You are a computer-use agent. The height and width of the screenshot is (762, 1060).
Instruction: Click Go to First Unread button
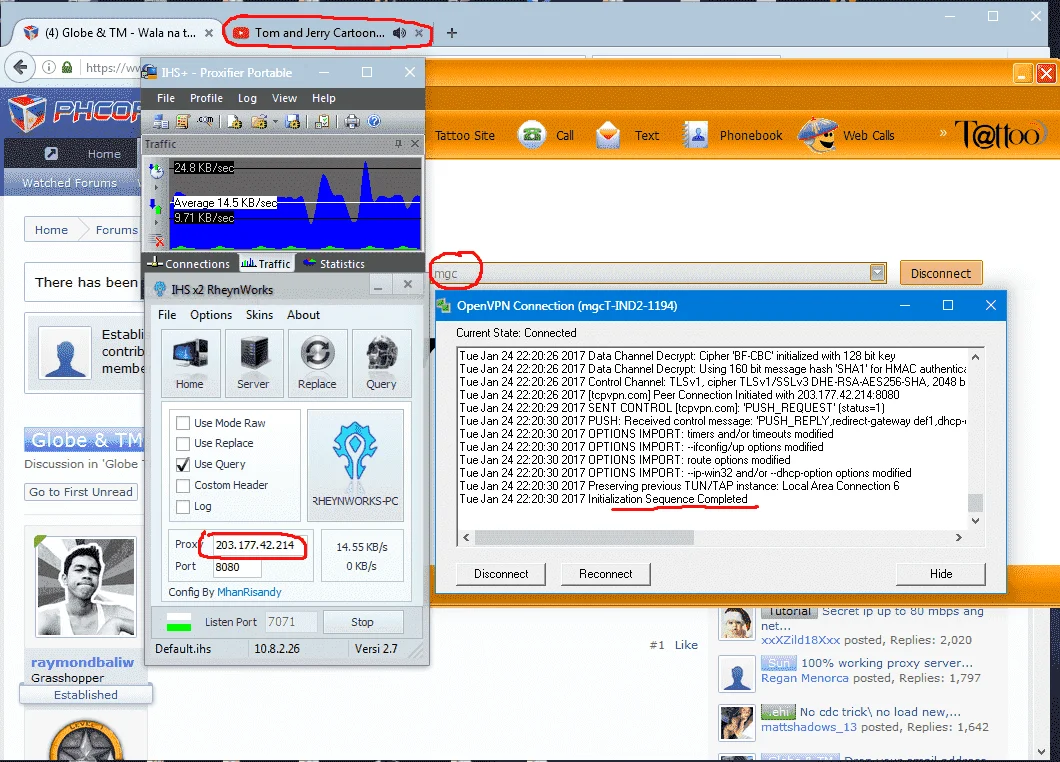[x=81, y=492]
